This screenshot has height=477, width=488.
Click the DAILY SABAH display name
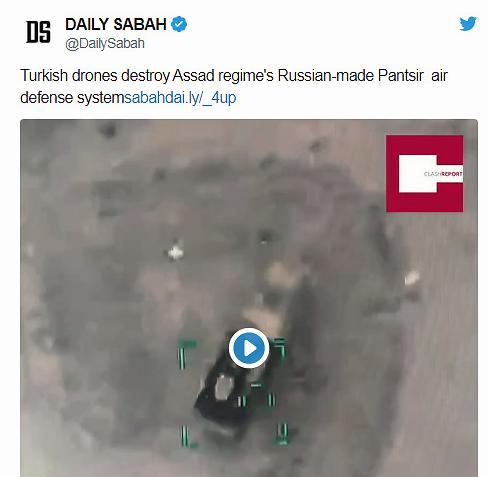pos(116,24)
